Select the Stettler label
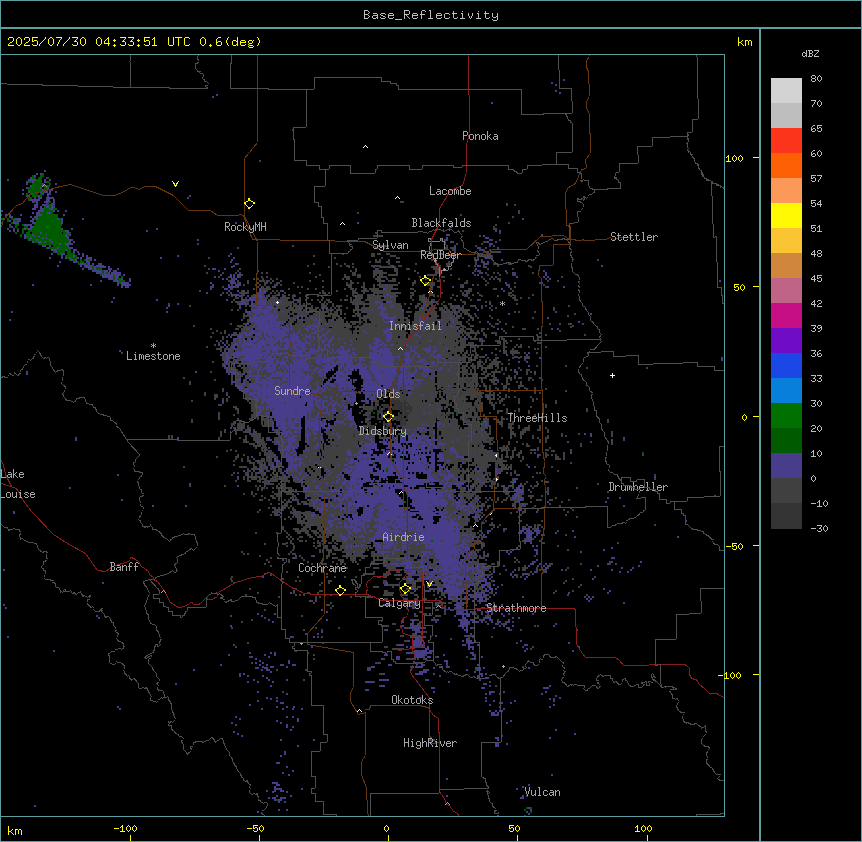 click(634, 237)
